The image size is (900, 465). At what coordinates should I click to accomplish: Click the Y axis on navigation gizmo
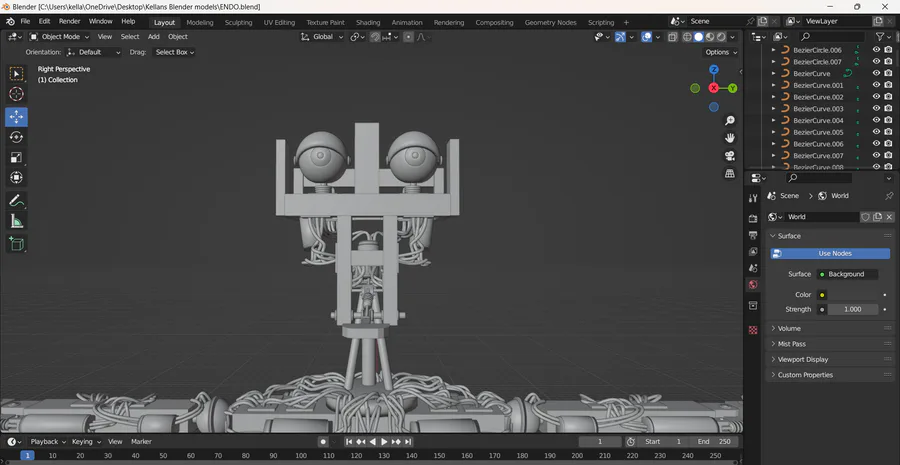(733, 88)
